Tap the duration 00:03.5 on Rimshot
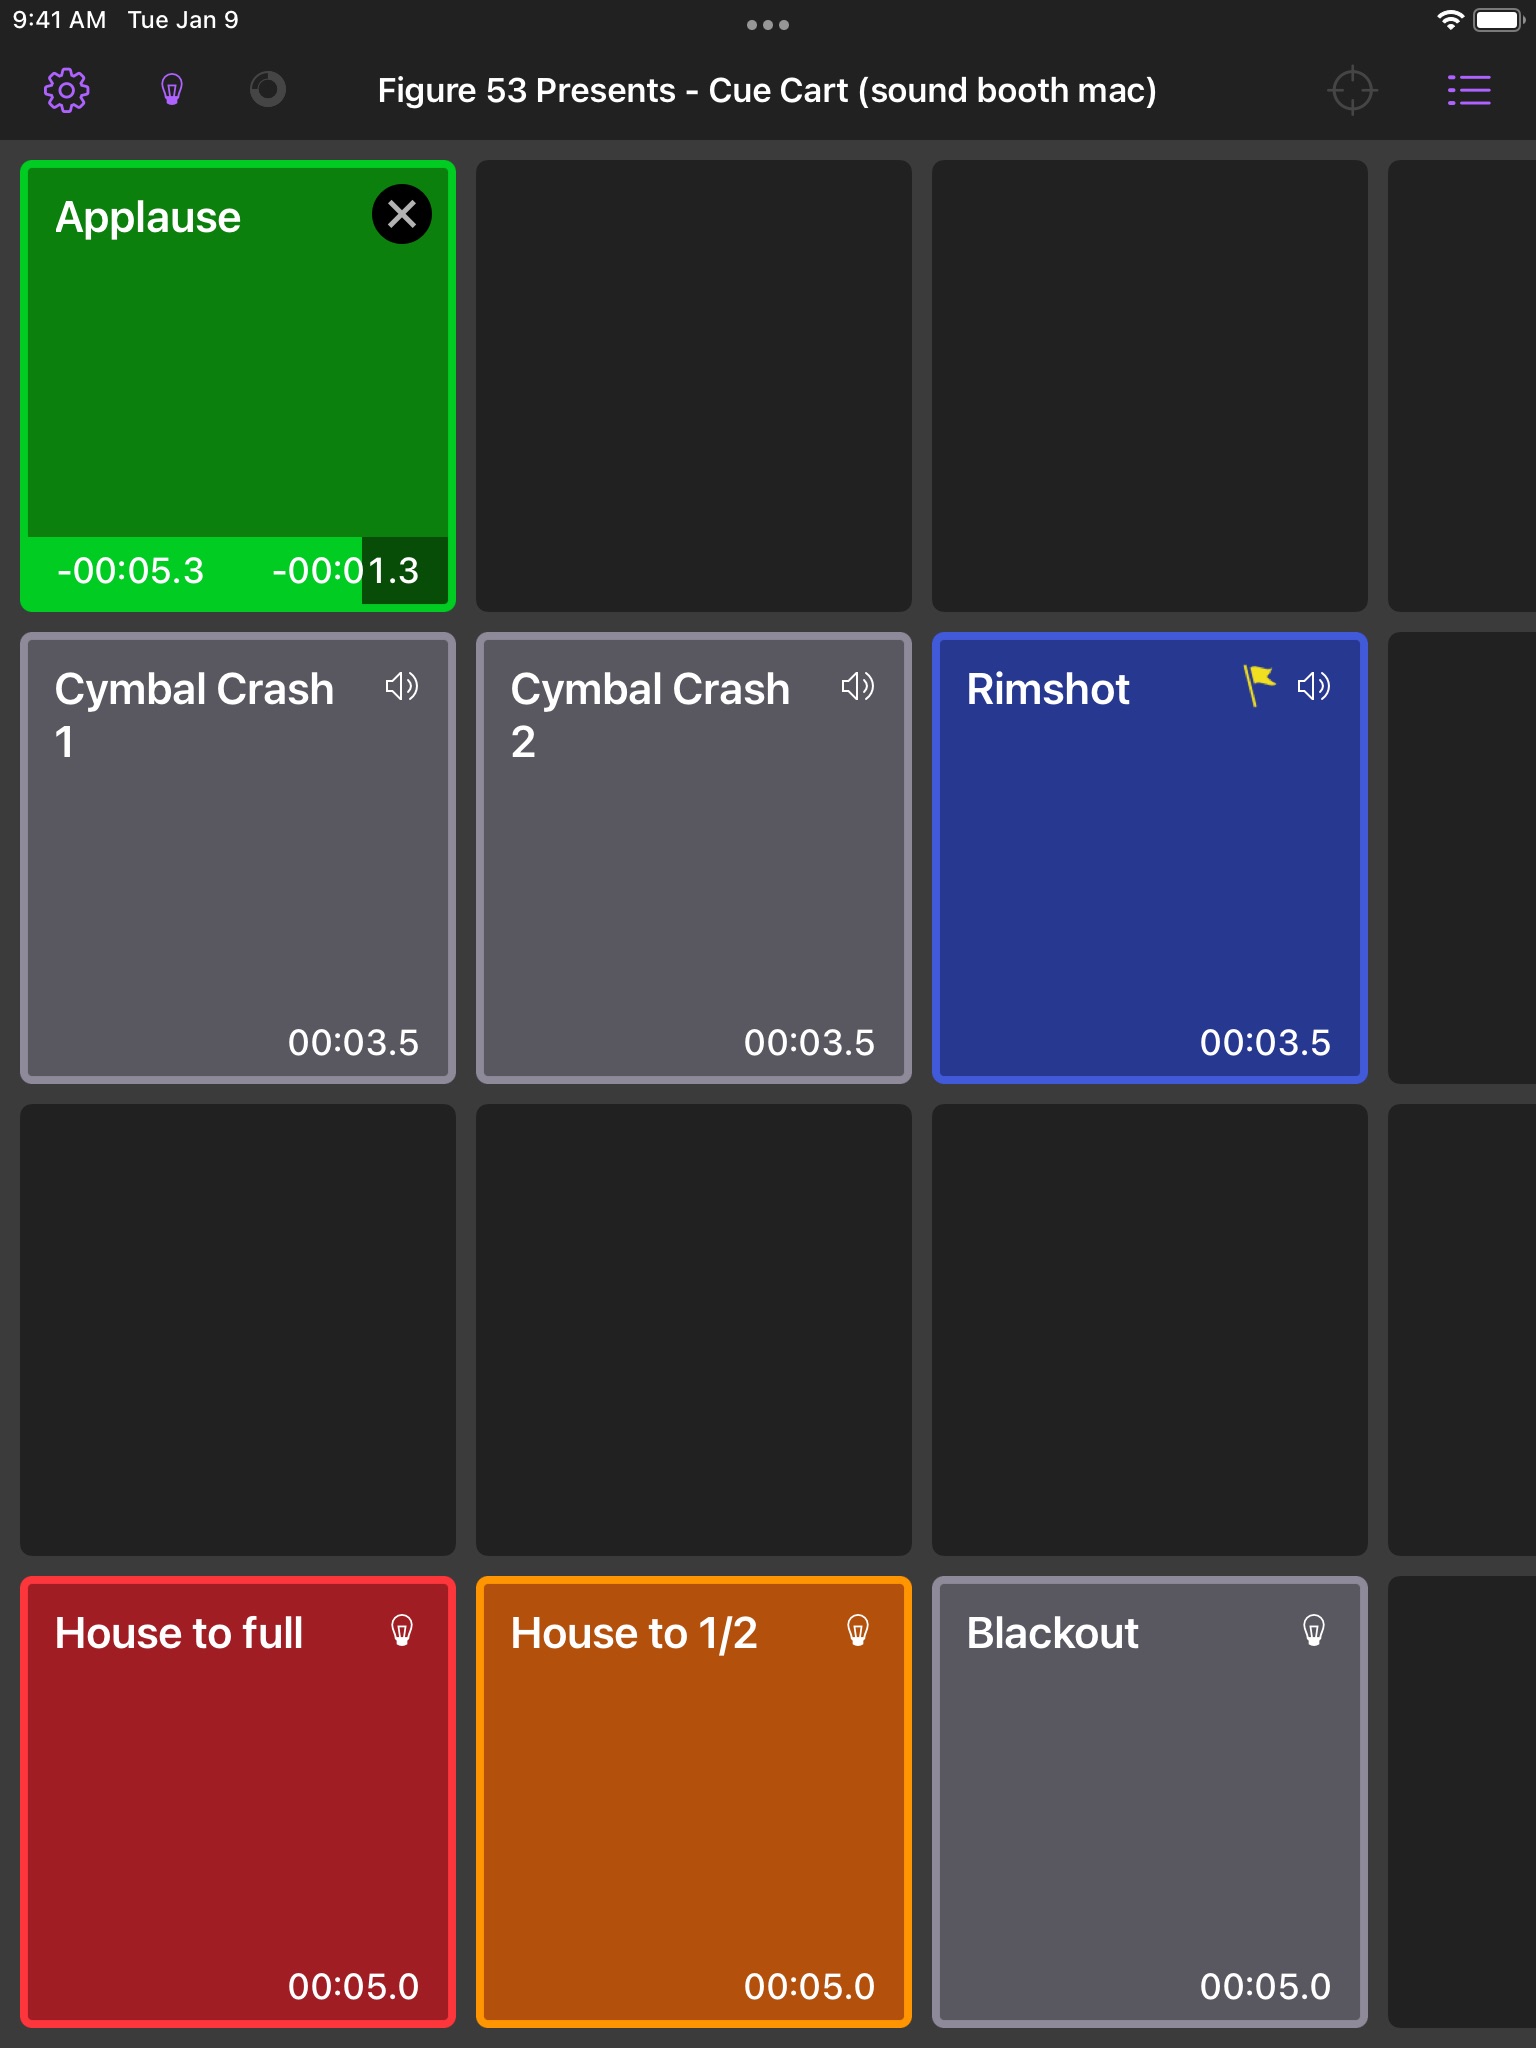Screen dimensions: 1536x2048 [1265, 1042]
